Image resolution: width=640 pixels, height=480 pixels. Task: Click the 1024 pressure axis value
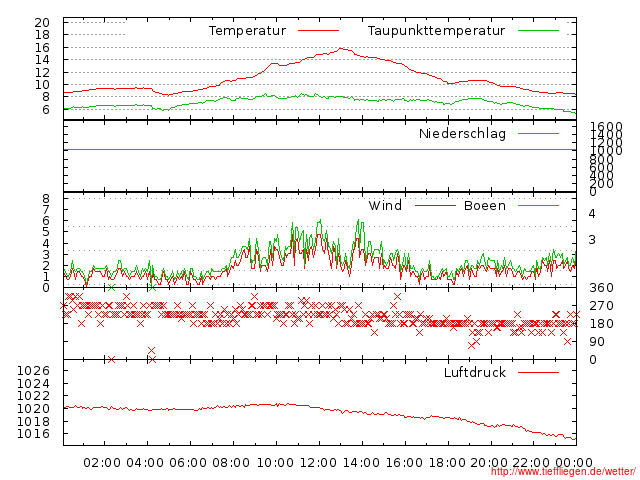(33, 384)
